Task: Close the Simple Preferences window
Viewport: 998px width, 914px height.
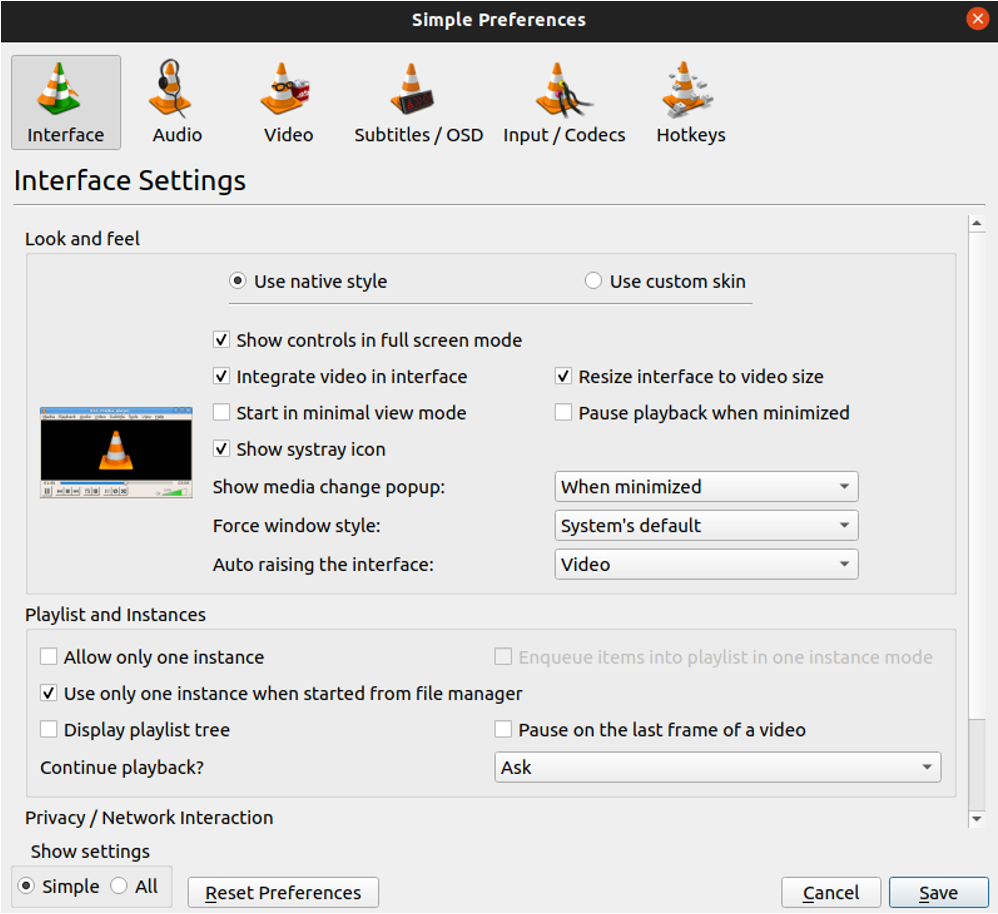Action: pos(977,19)
